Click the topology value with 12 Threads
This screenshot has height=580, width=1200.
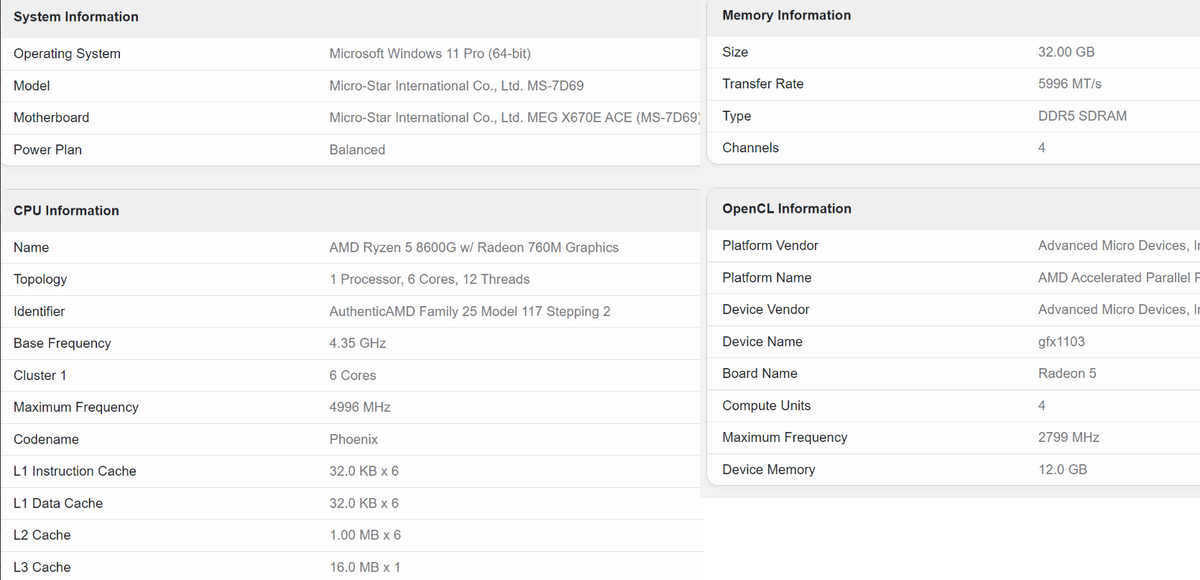[x=429, y=280]
